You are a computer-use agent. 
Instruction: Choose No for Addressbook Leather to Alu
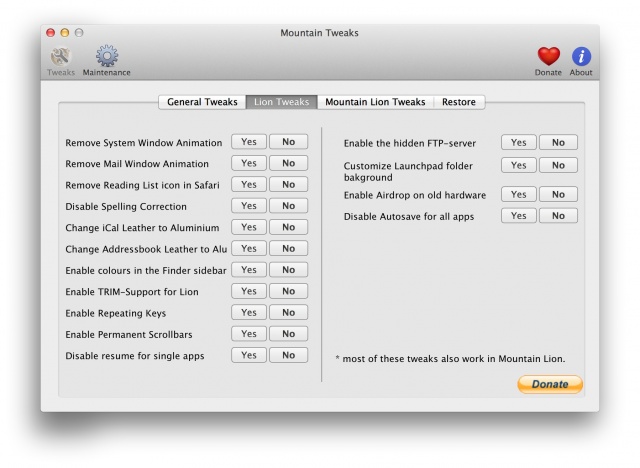[x=288, y=248]
